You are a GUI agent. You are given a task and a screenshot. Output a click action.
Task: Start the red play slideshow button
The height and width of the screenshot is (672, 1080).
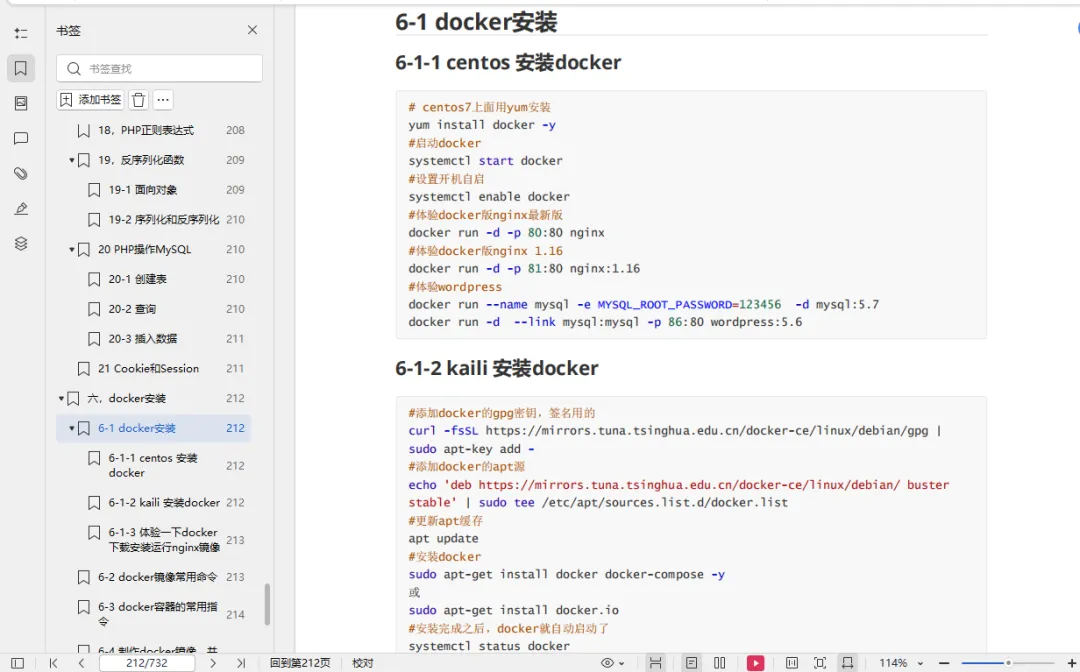pos(756,663)
